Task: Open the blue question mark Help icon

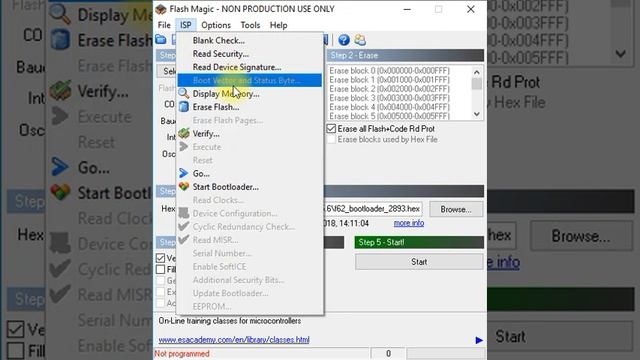Action: pos(344,40)
